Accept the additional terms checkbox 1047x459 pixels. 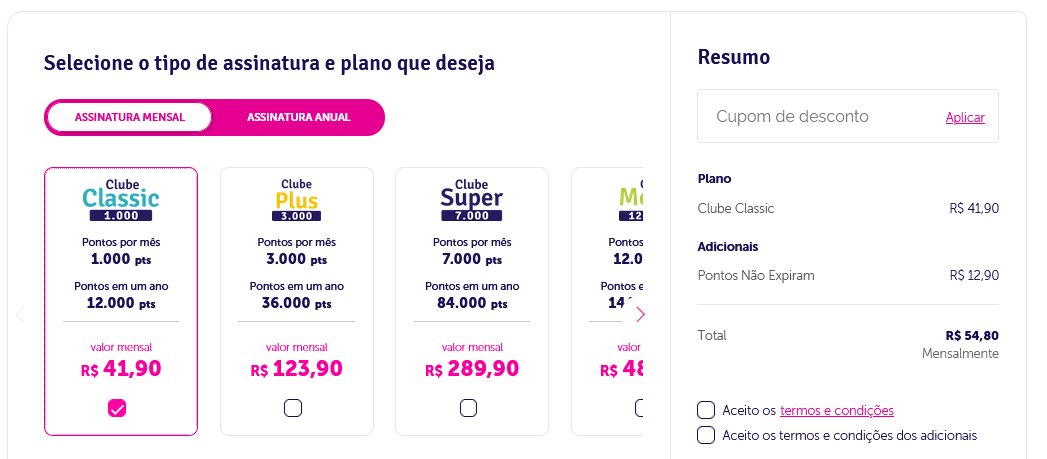706,435
